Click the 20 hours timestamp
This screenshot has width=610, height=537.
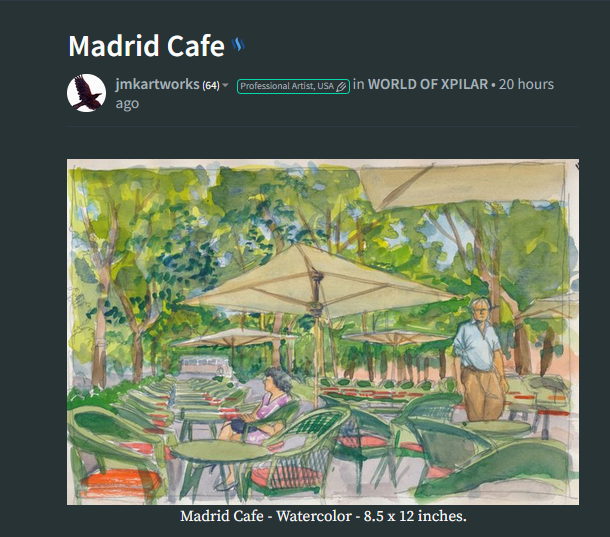click(526, 84)
